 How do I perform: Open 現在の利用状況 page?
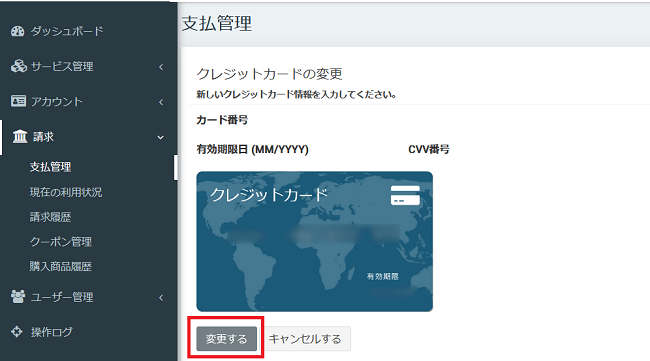65,192
